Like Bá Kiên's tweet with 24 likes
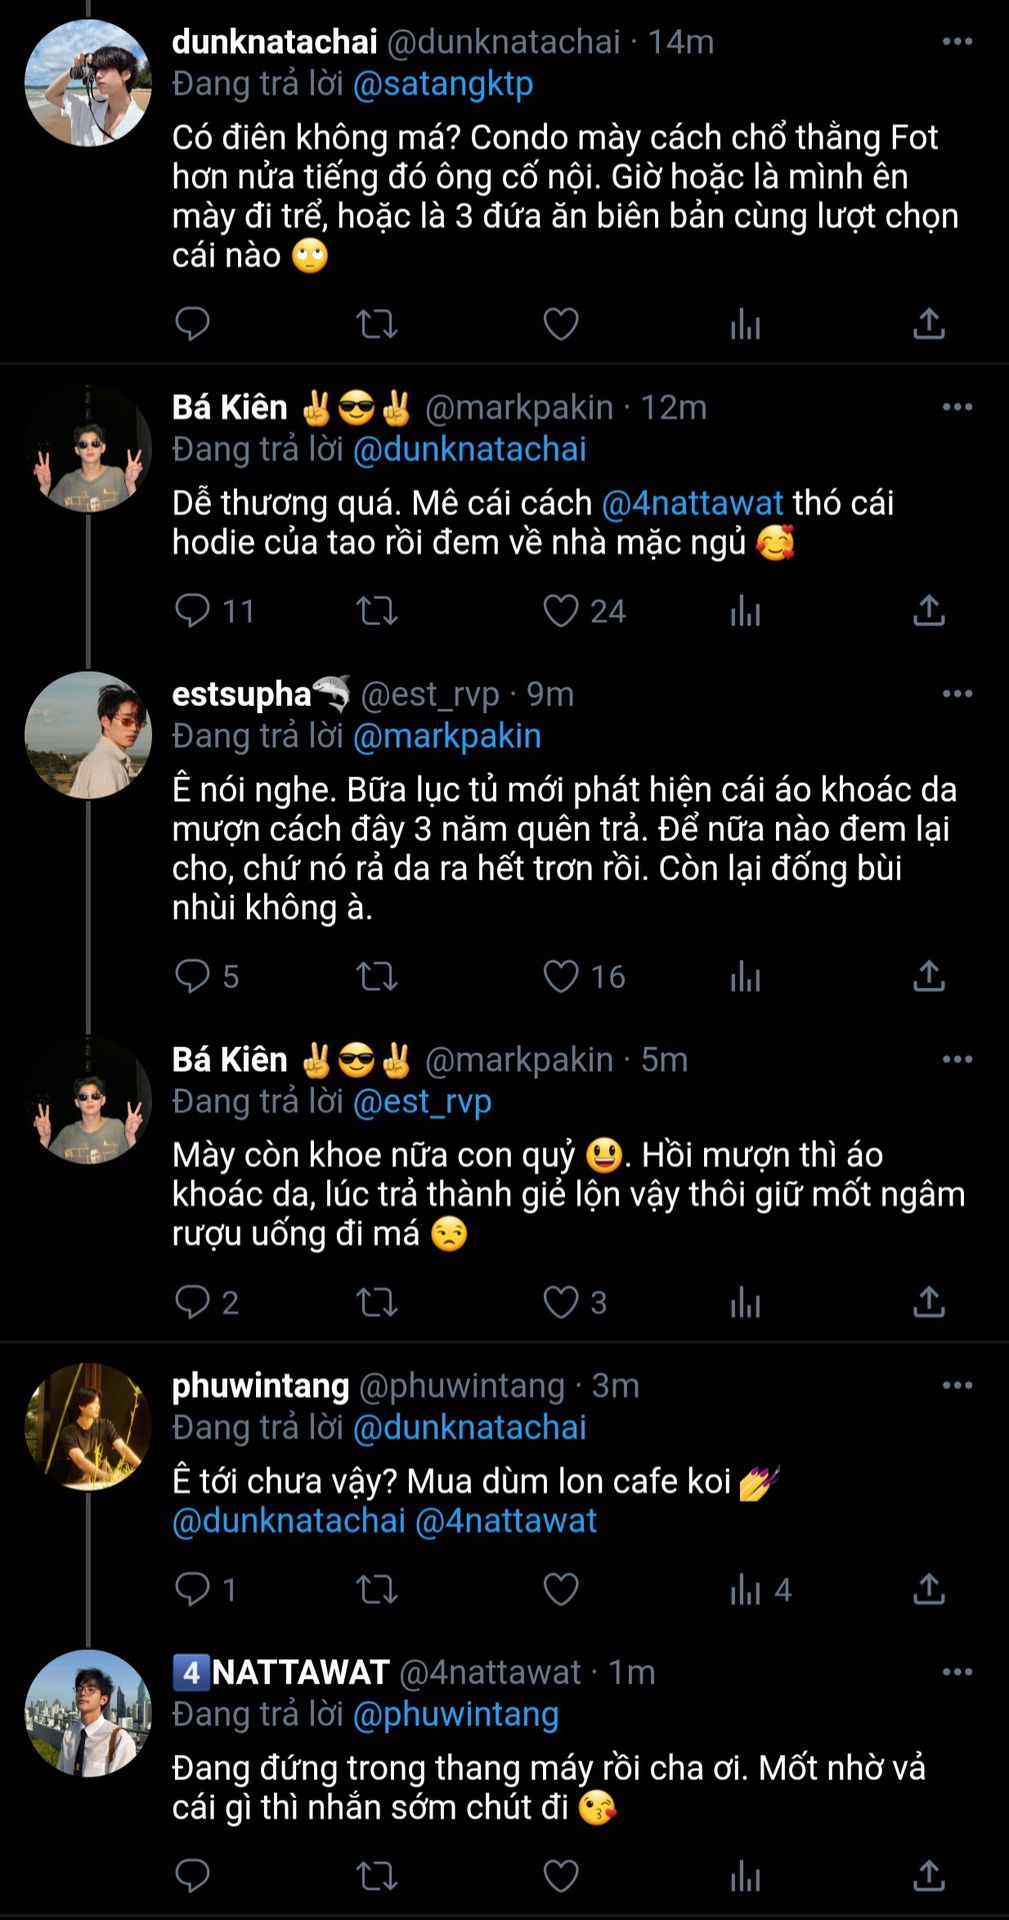Viewport: 1009px width, 1920px height. coord(561,611)
